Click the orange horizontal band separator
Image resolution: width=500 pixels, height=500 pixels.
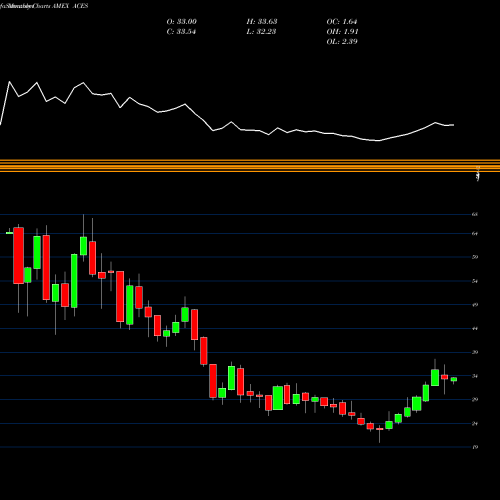[250, 166]
